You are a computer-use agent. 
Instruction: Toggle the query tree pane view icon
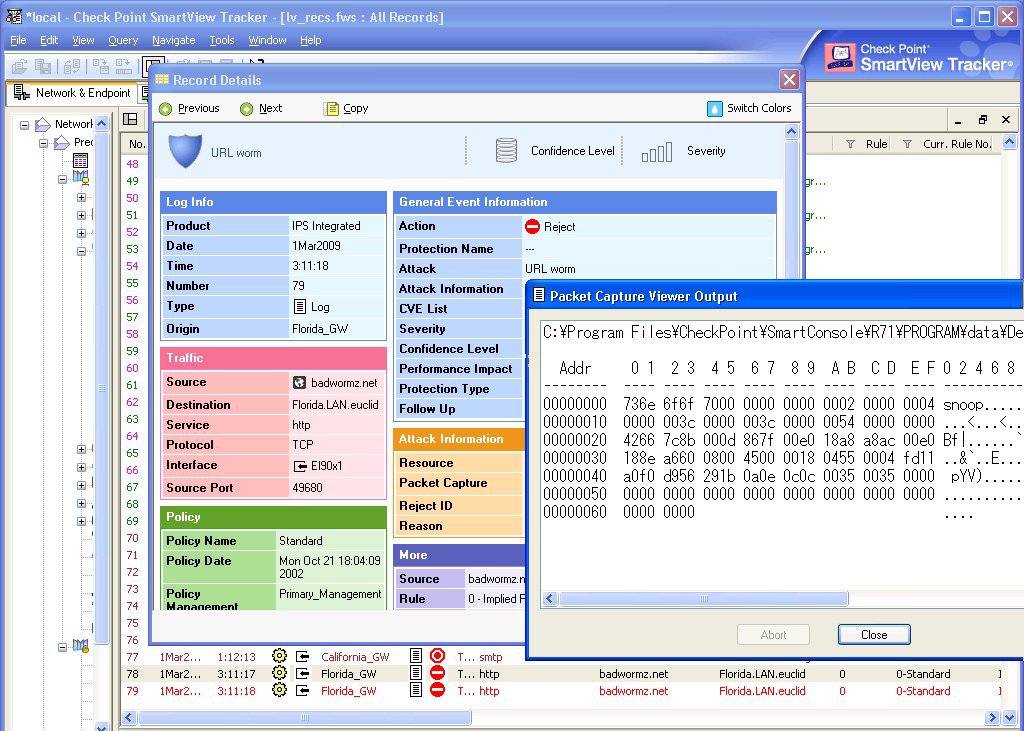(130, 118)
